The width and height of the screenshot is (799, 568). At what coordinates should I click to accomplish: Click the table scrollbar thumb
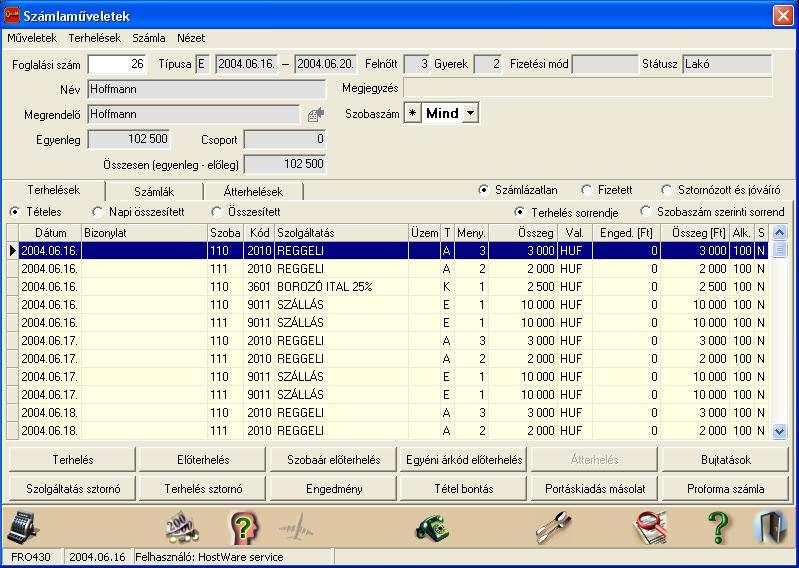[x=779, y=250]
